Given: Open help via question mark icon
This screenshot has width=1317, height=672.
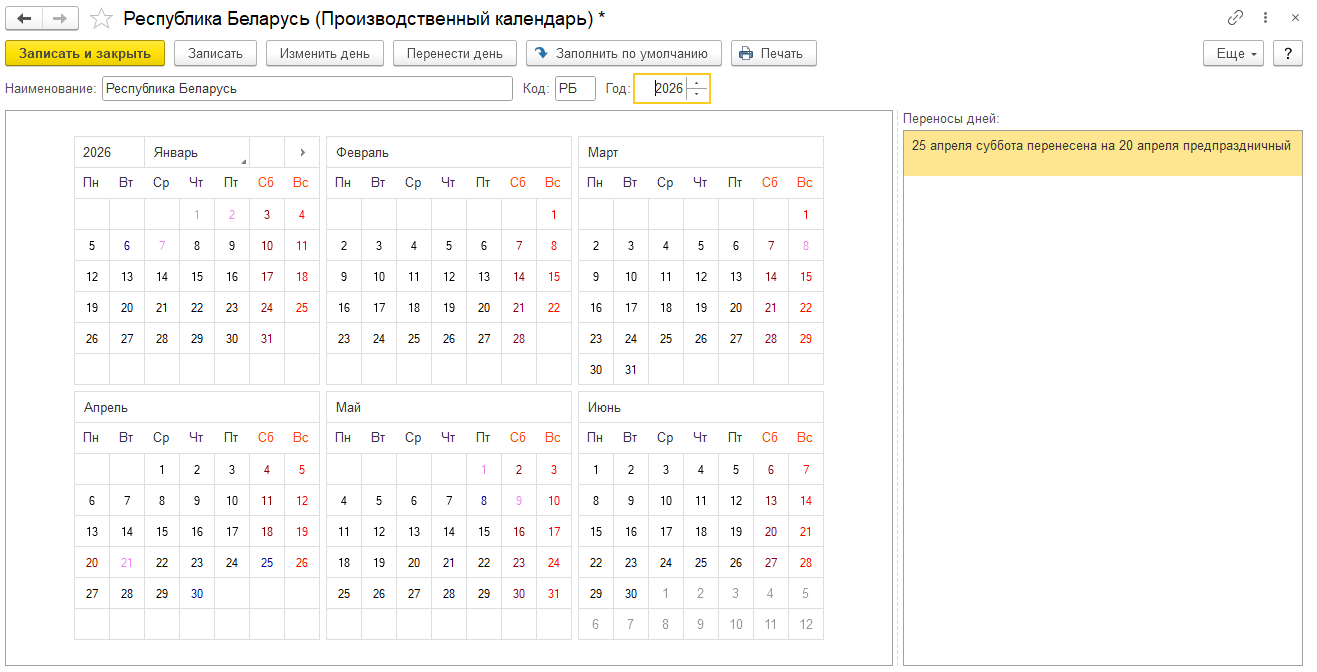Looking at the screenshot, I should [1287, 53].
